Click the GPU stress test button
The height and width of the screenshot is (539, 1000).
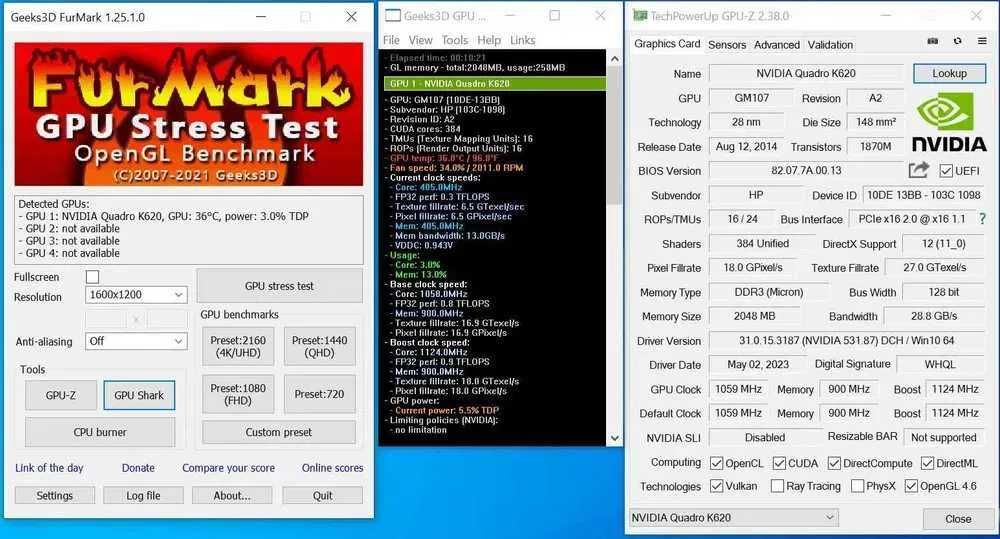click(279, 286)
